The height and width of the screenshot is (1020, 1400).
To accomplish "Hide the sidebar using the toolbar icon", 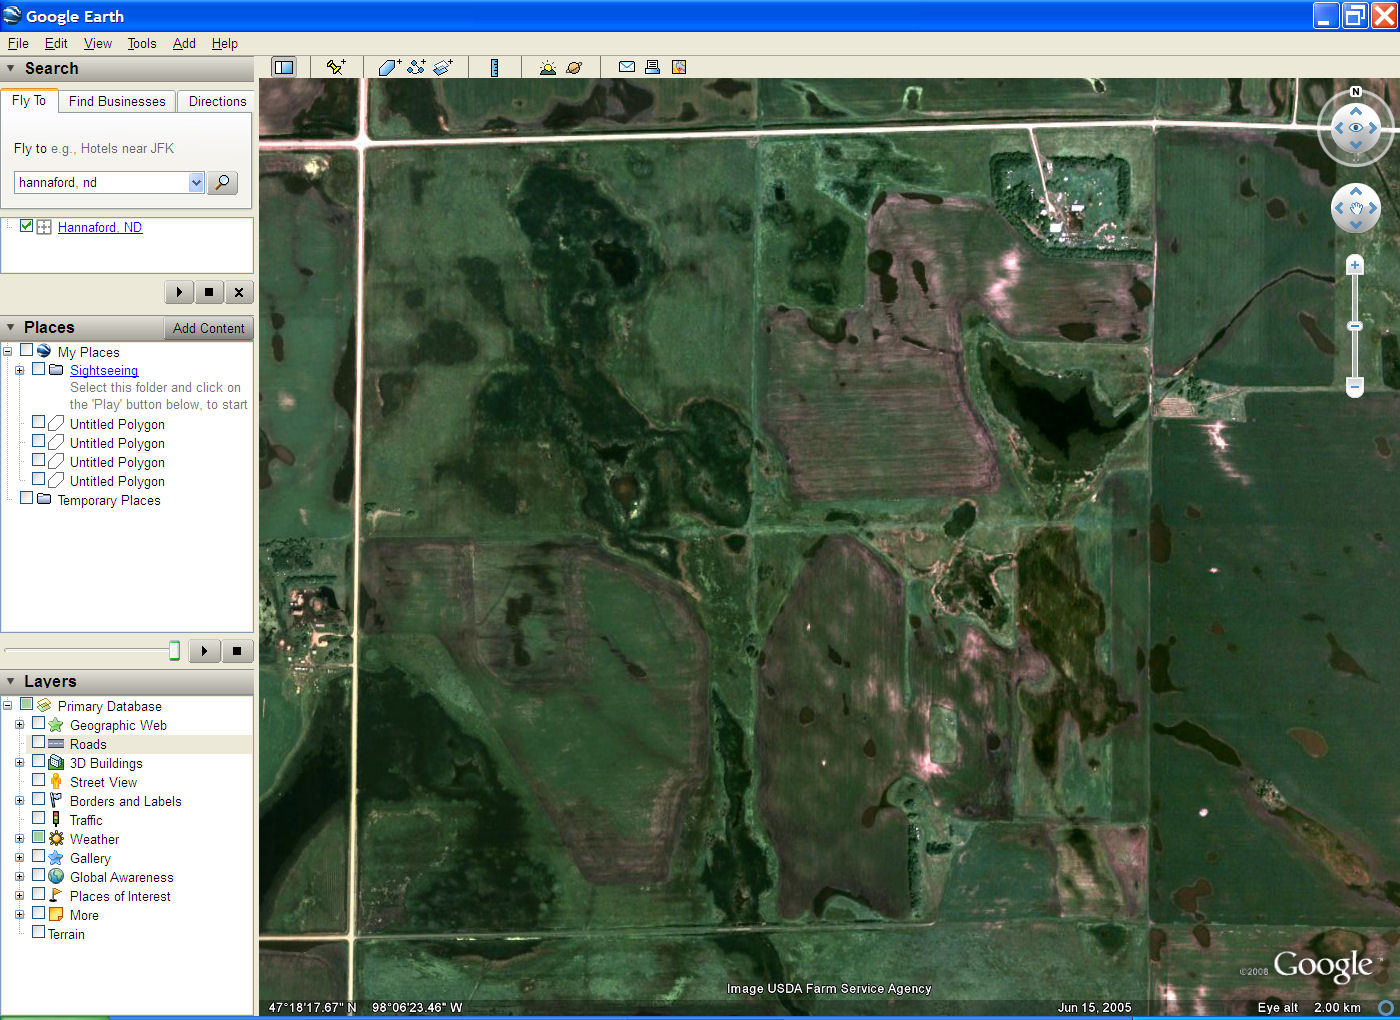I will [x=284, y=67].
